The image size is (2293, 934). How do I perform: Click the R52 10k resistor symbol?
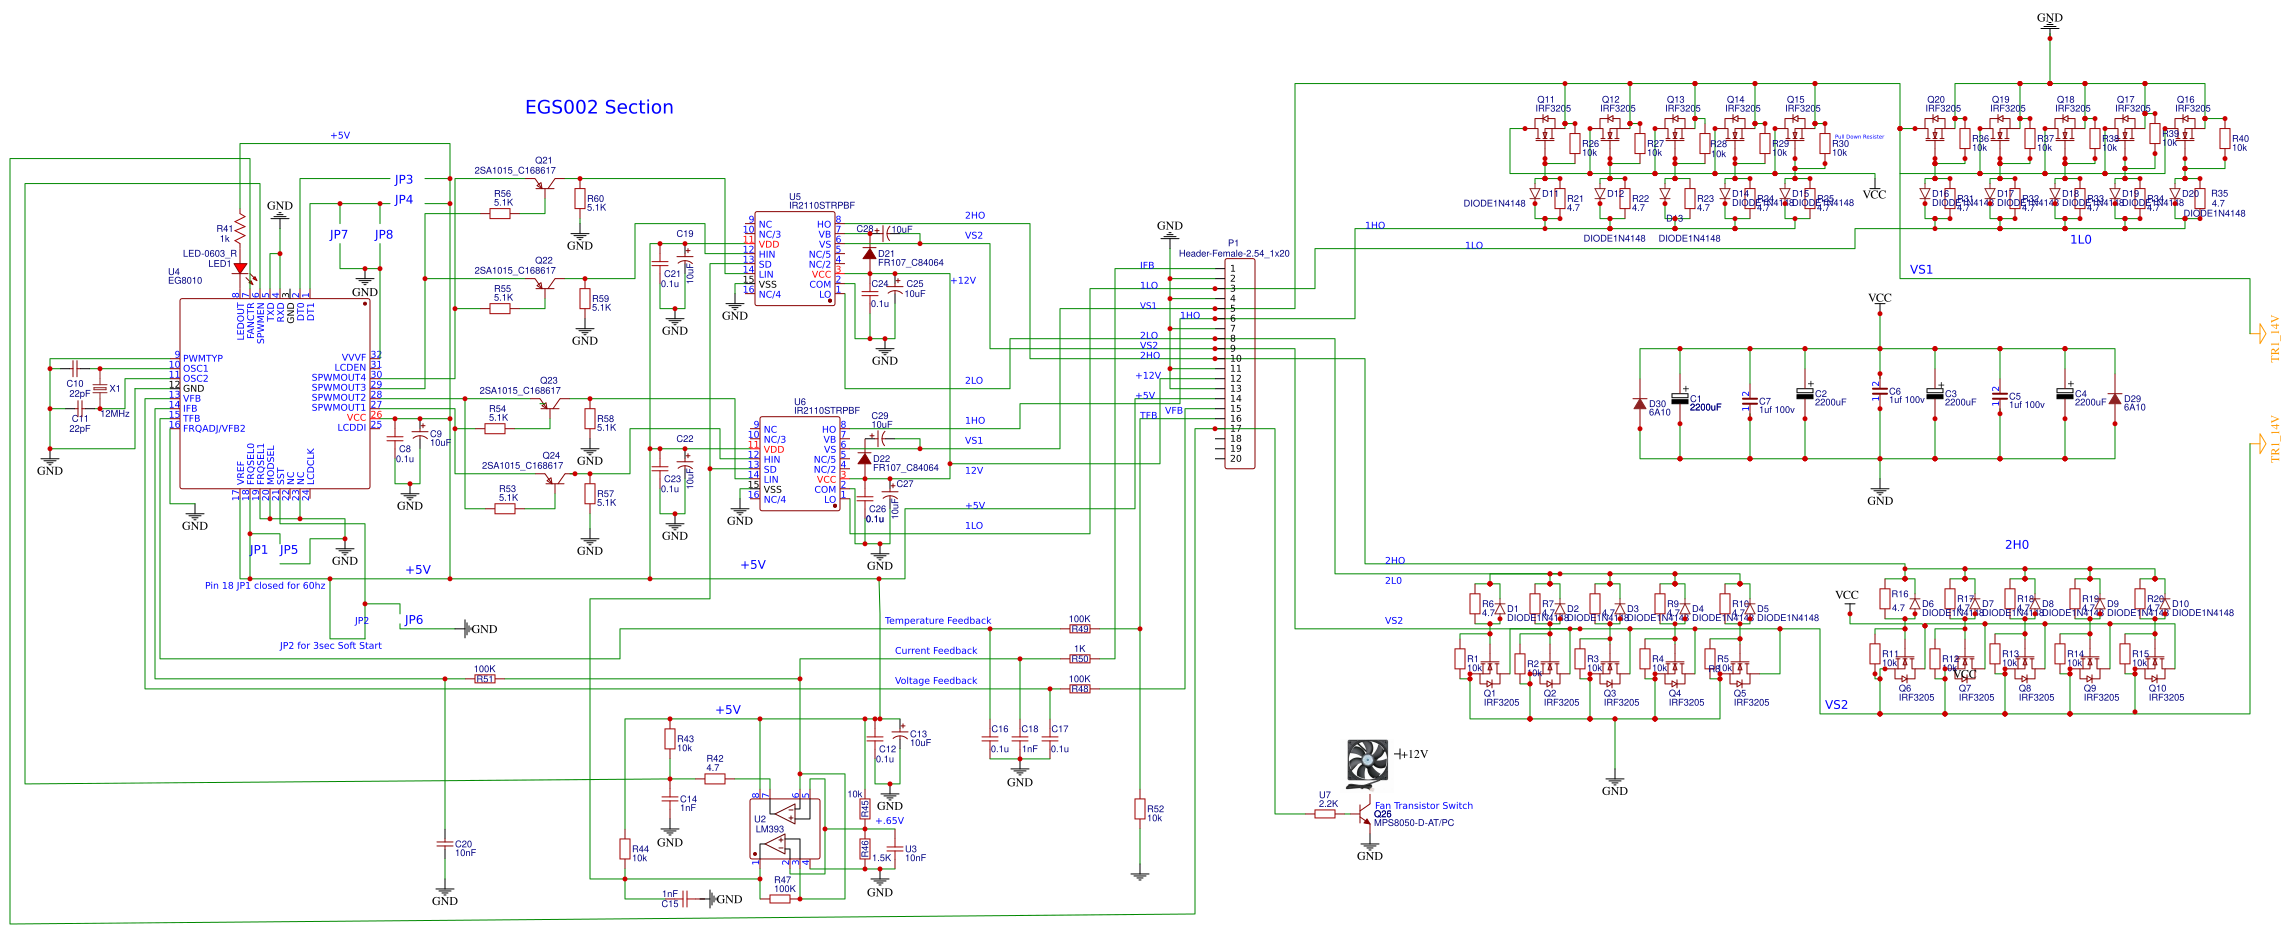tap(1140, 809)
